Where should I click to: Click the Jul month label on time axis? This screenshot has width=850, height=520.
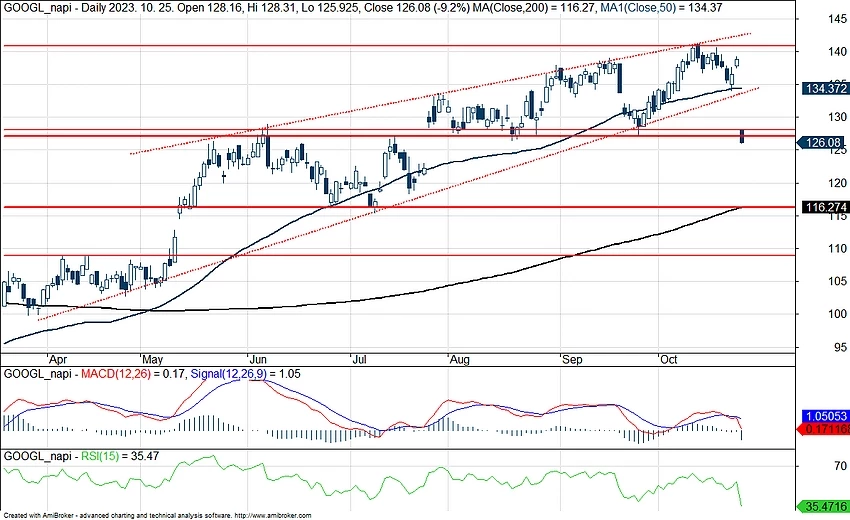click(359, 359)
